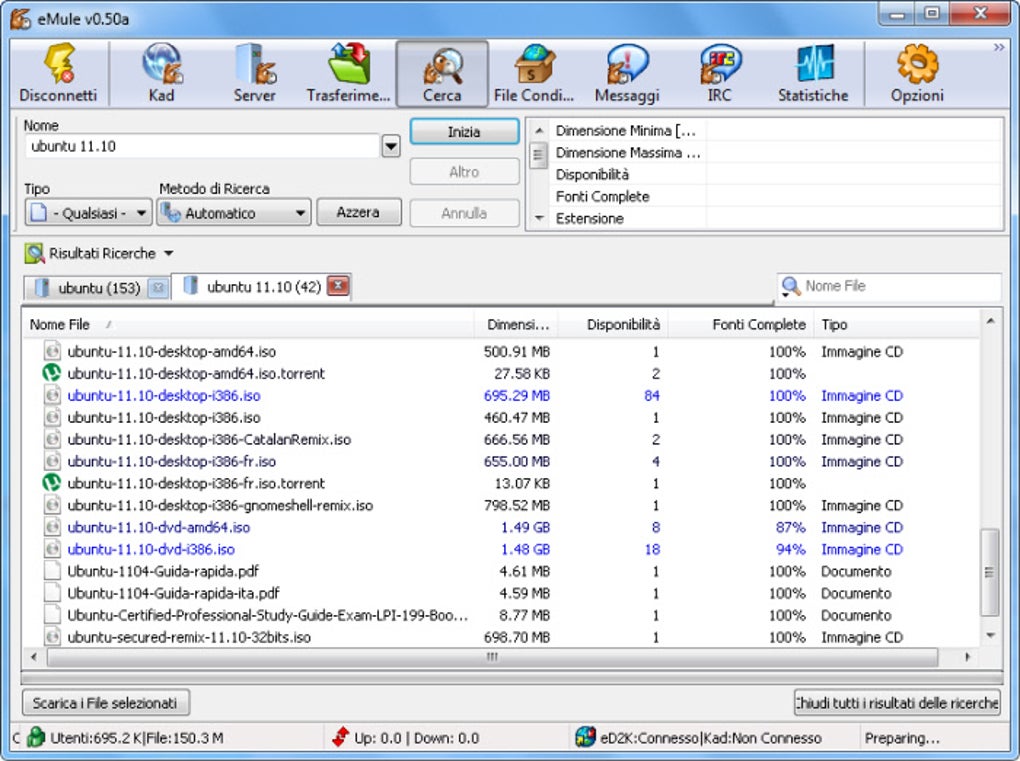The height and width of the screenshot is (761, 1020).
Task: Open the Kad network icon
Action: [162, 63]
